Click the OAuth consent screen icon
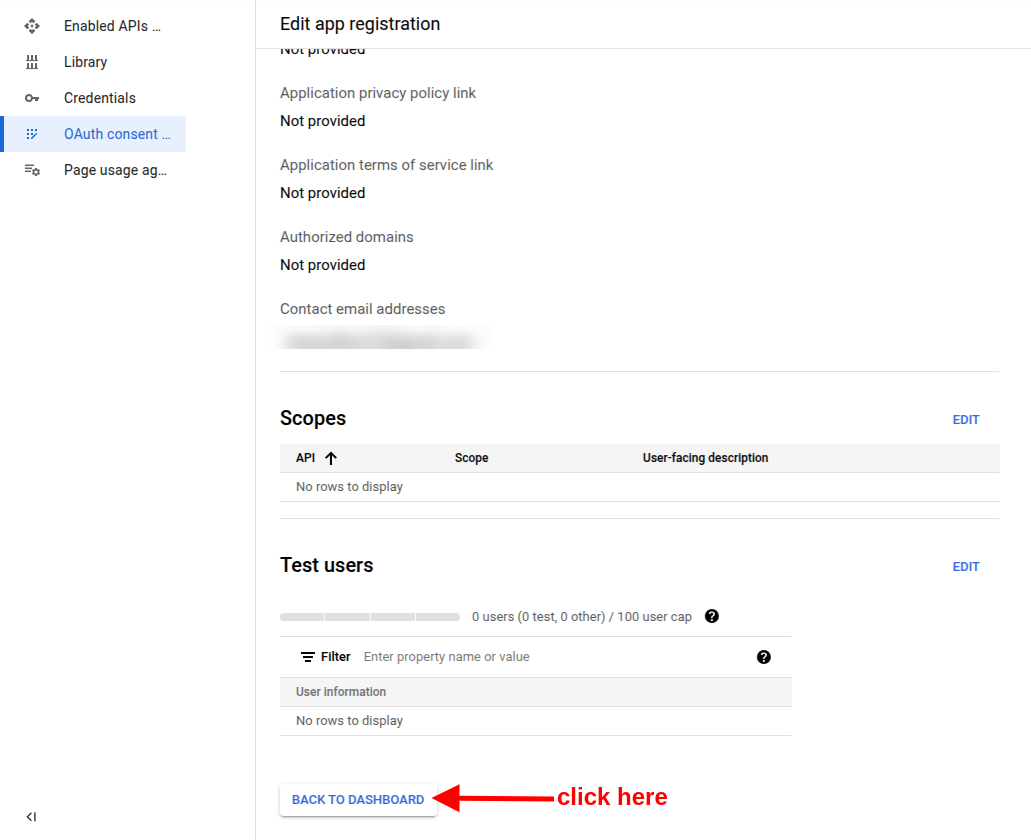The height and width of the screenshot is (840, 1031). [32, 134]
